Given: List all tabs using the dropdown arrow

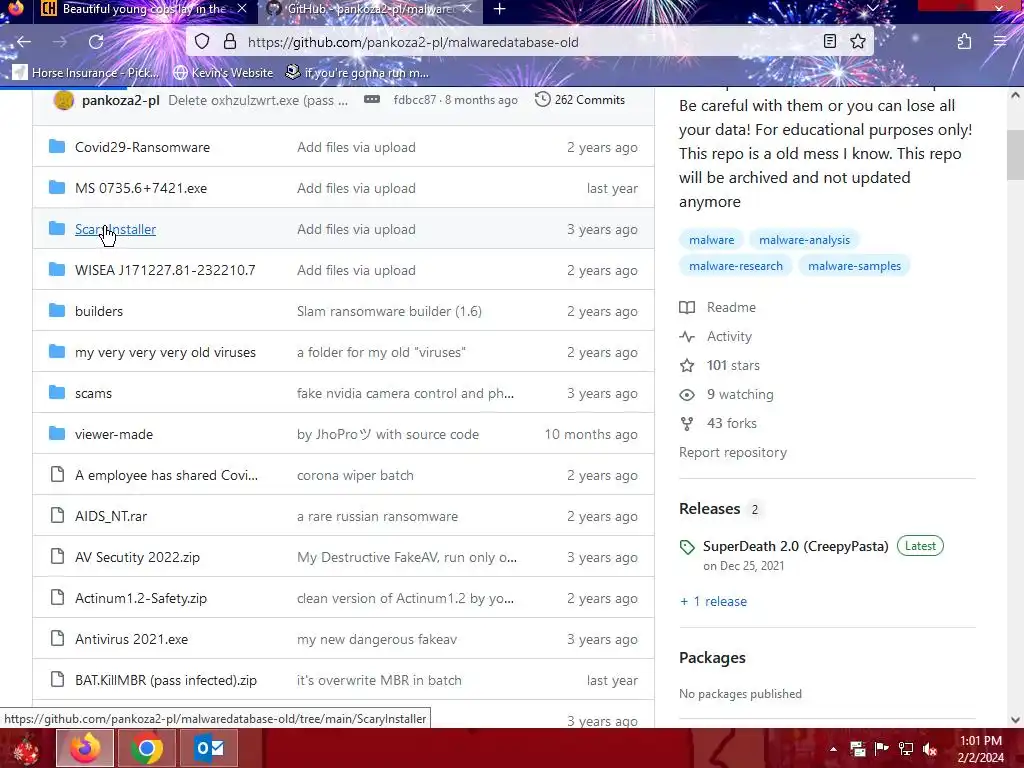Looking at the screenshot, I should pos(872,9).
